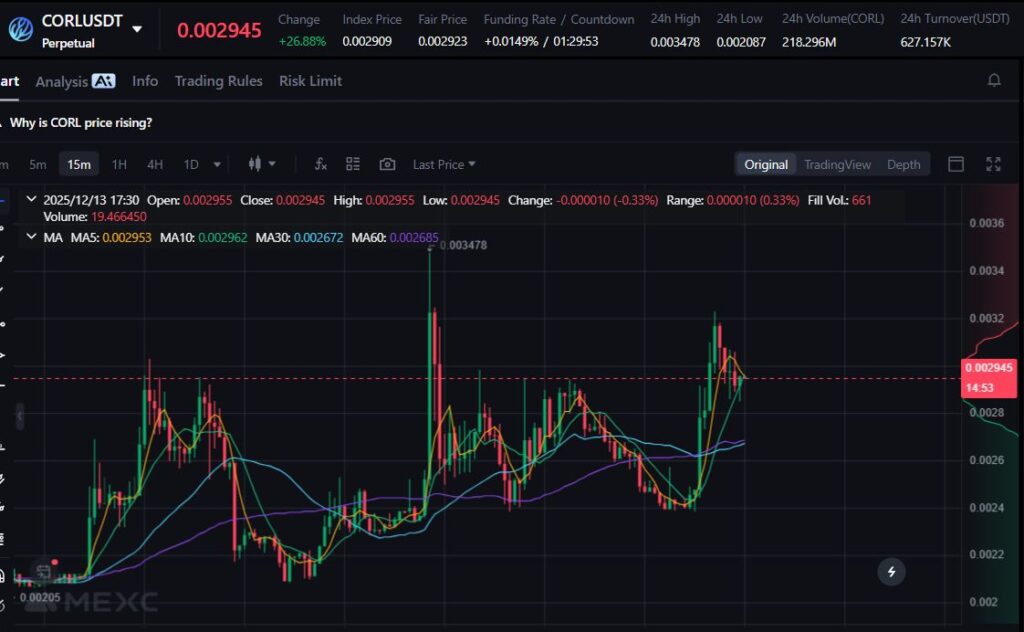Take a chart screenshot with camera icon
This screenshot has width=1024, height=632.
pyautogui.click(x=387, y=164)
